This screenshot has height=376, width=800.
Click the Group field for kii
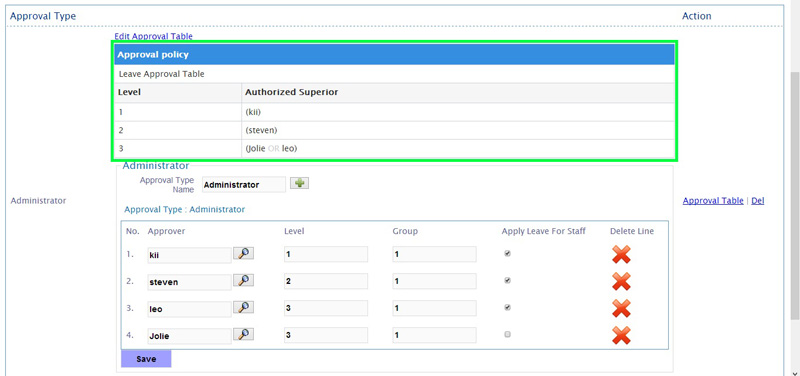[434, 254]
